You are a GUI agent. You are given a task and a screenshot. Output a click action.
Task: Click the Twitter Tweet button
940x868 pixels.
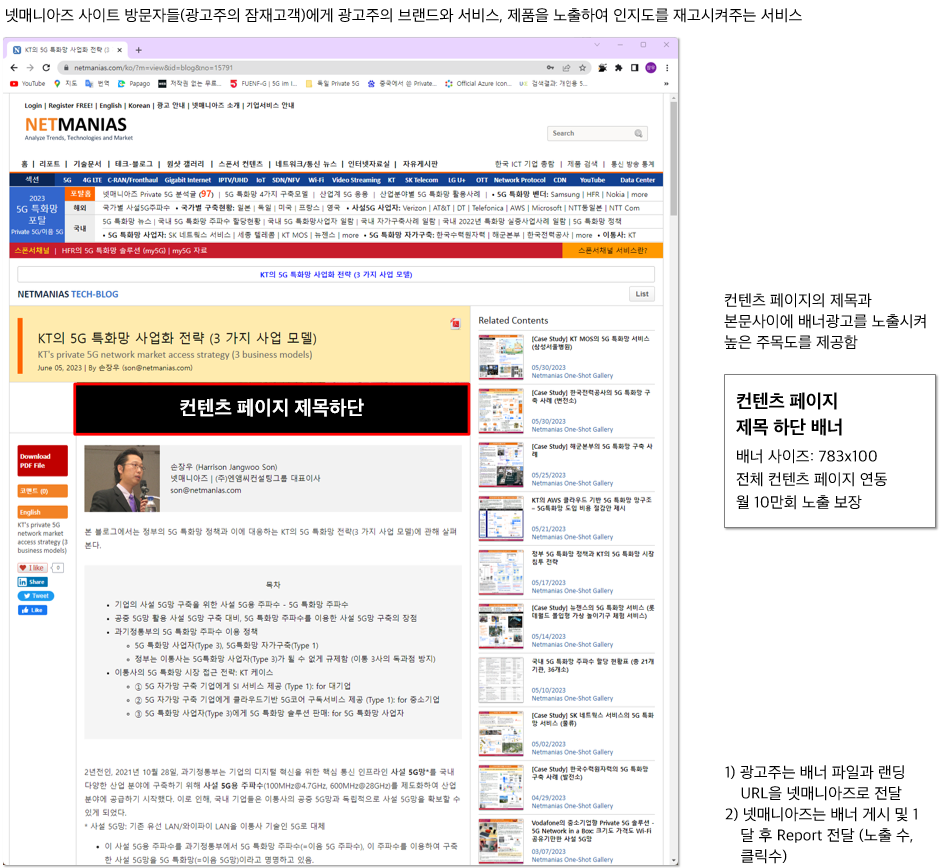35,596
